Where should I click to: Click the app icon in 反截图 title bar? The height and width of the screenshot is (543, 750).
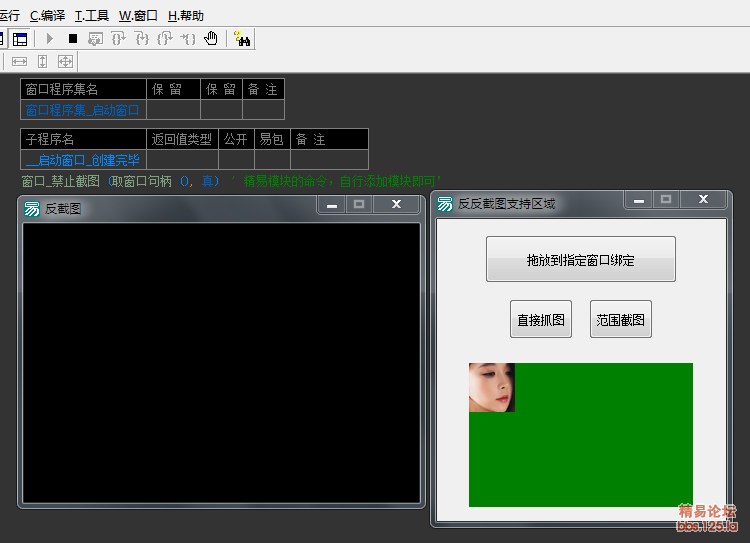pyautogui.click(x=32, y=209)
